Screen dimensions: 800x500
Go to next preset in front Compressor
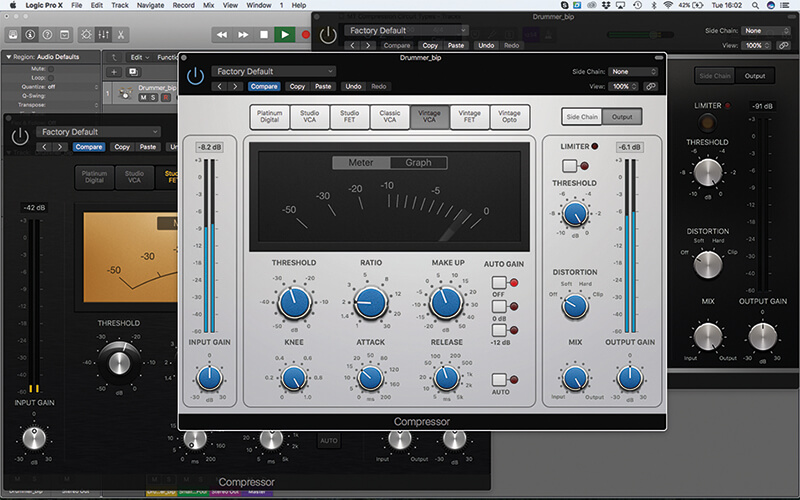(235, 86)
